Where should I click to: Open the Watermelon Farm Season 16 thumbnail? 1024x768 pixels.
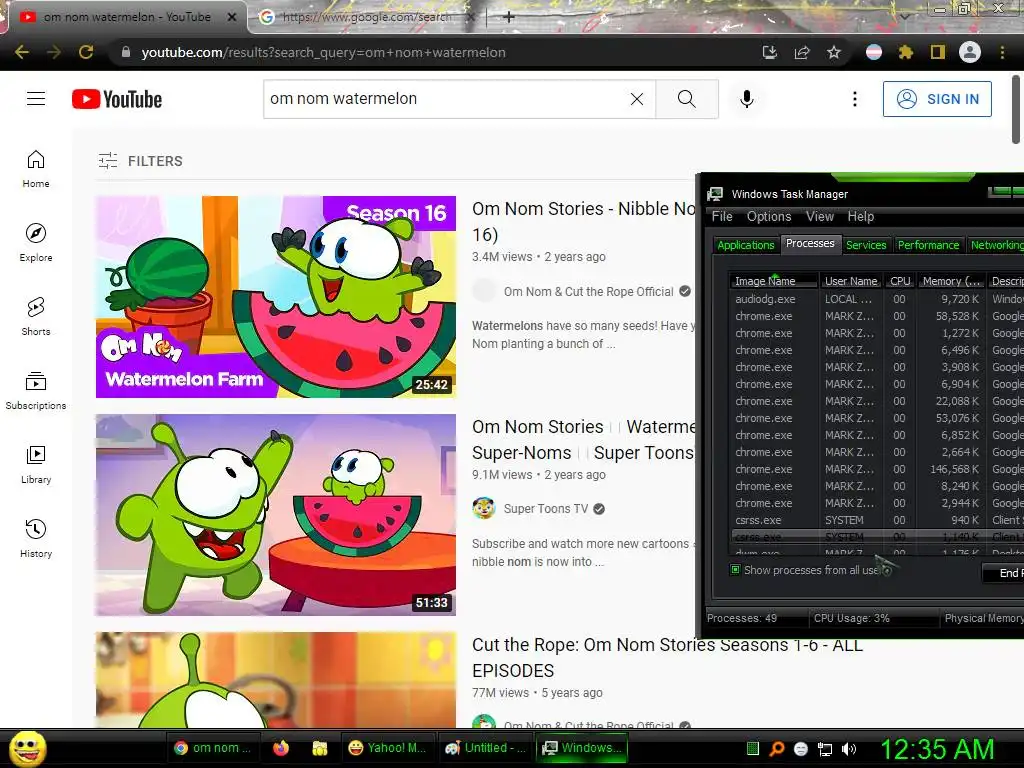[x=276, y=296]
